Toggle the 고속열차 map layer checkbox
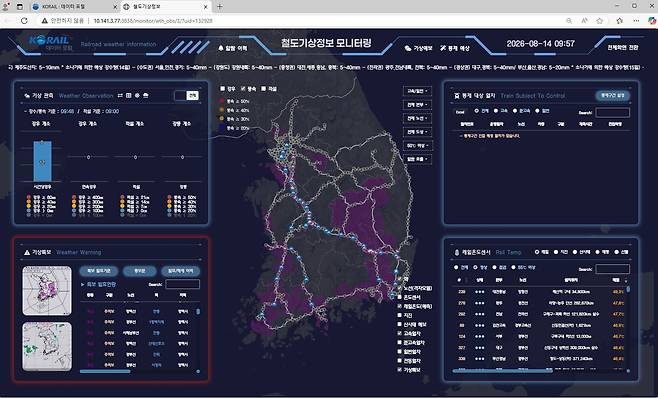The width and height of the screenshot is (658, 398). (x=400, y=333)
